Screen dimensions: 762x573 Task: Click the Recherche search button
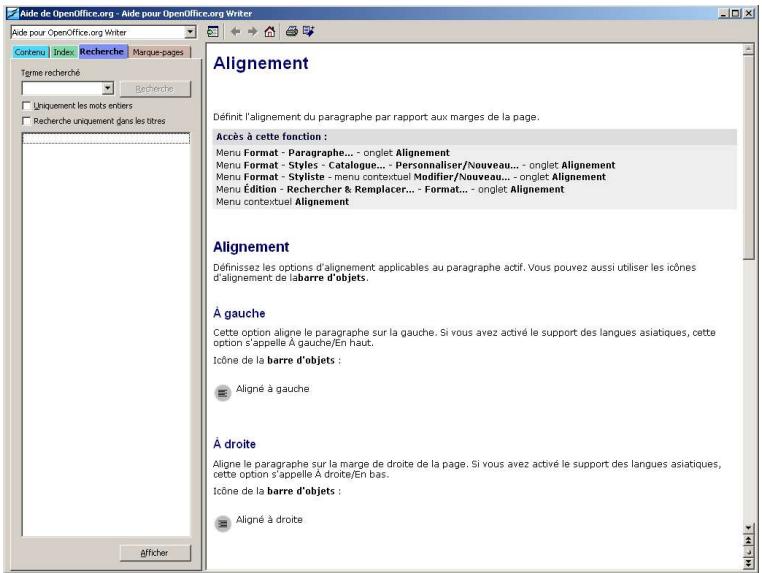point(155,89)
